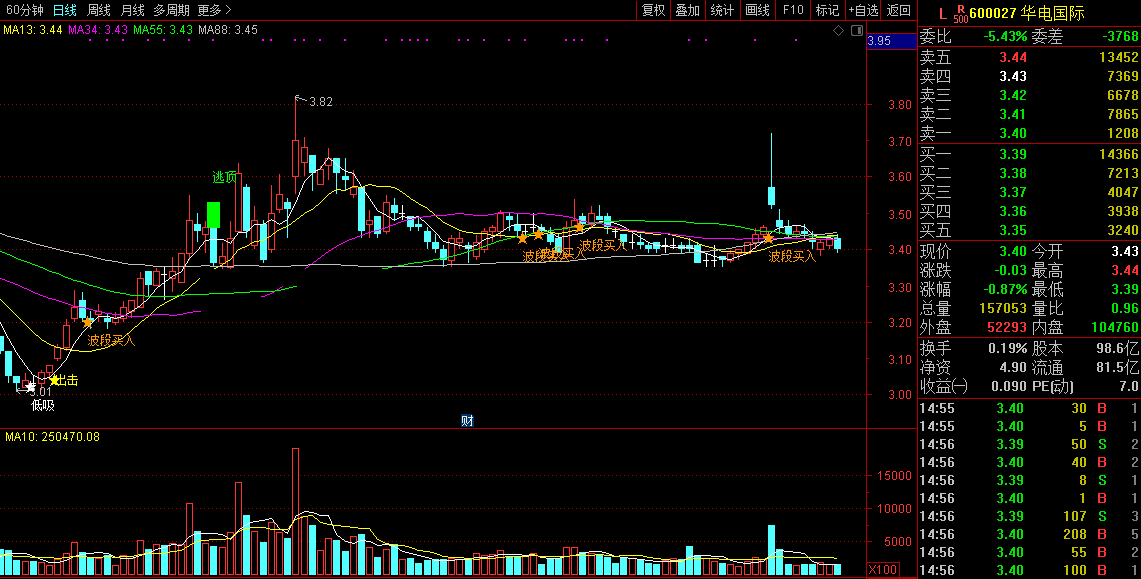
Task: Click the 返回 back button
Action: (x=899, y=10)
